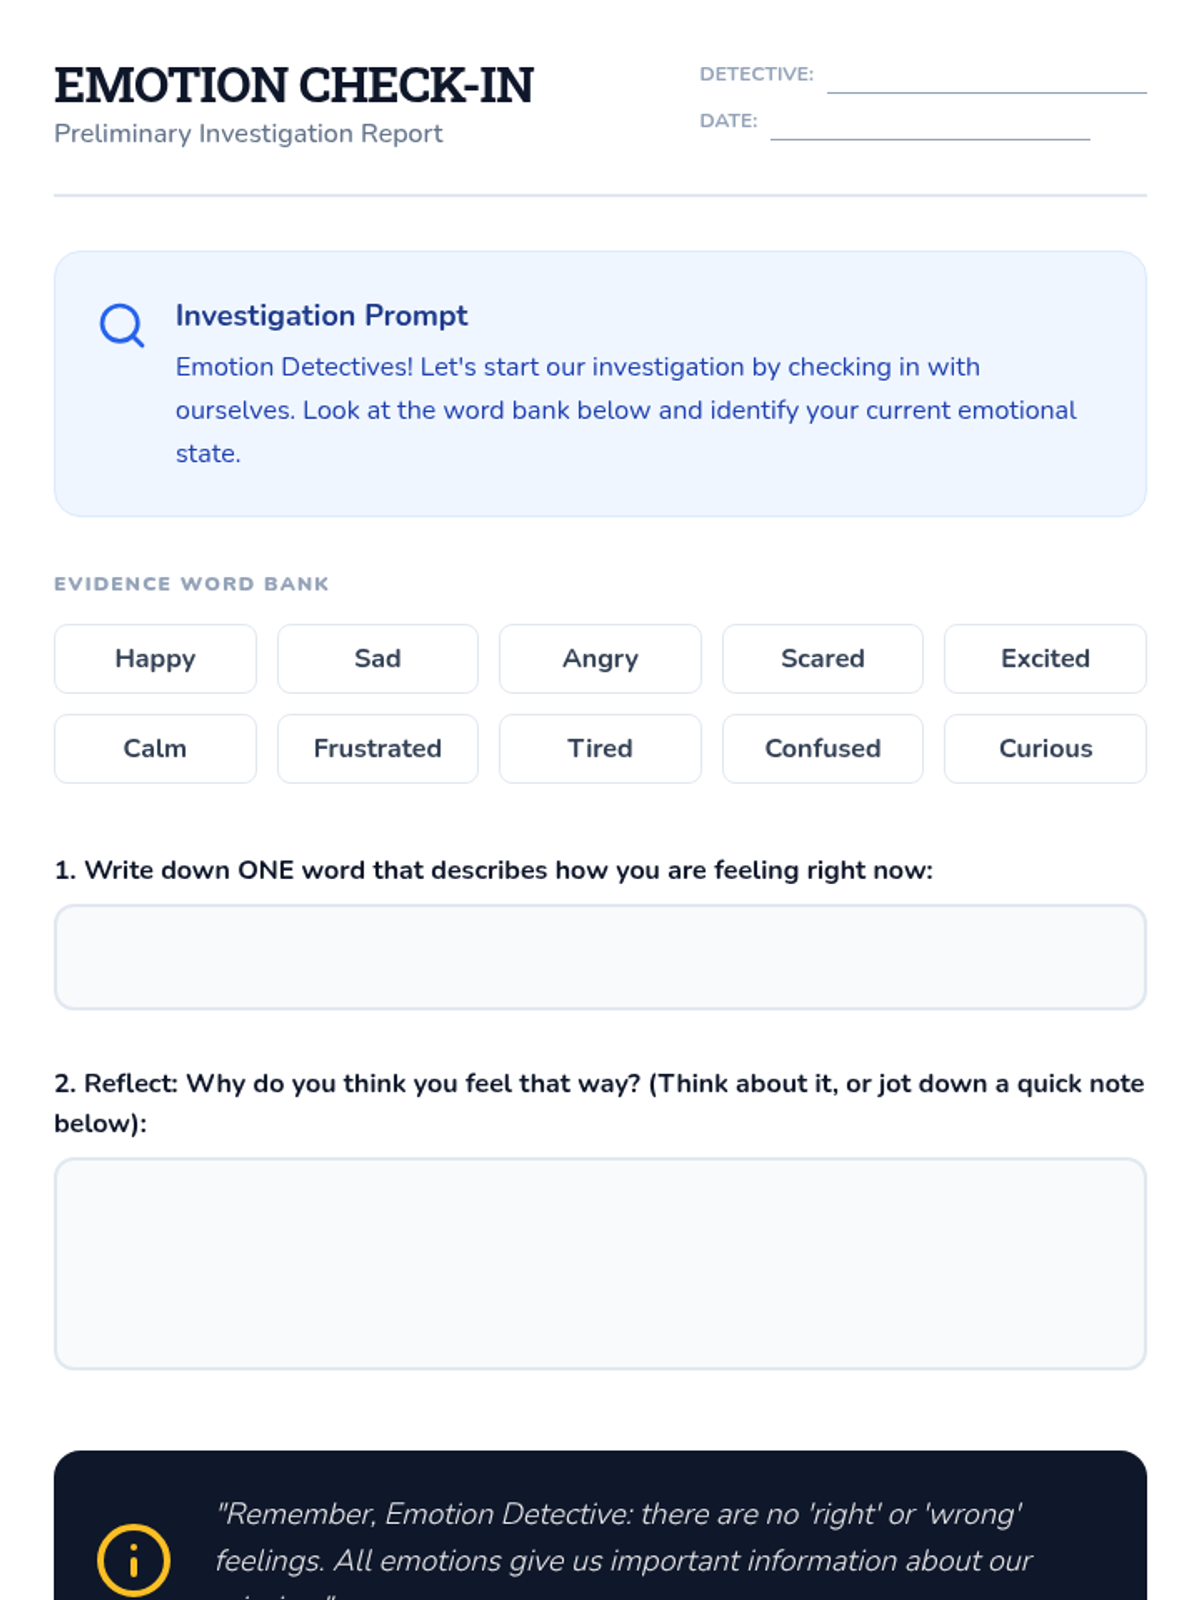Click the Preliminary Investigation Report subtitle

[248, 134]
